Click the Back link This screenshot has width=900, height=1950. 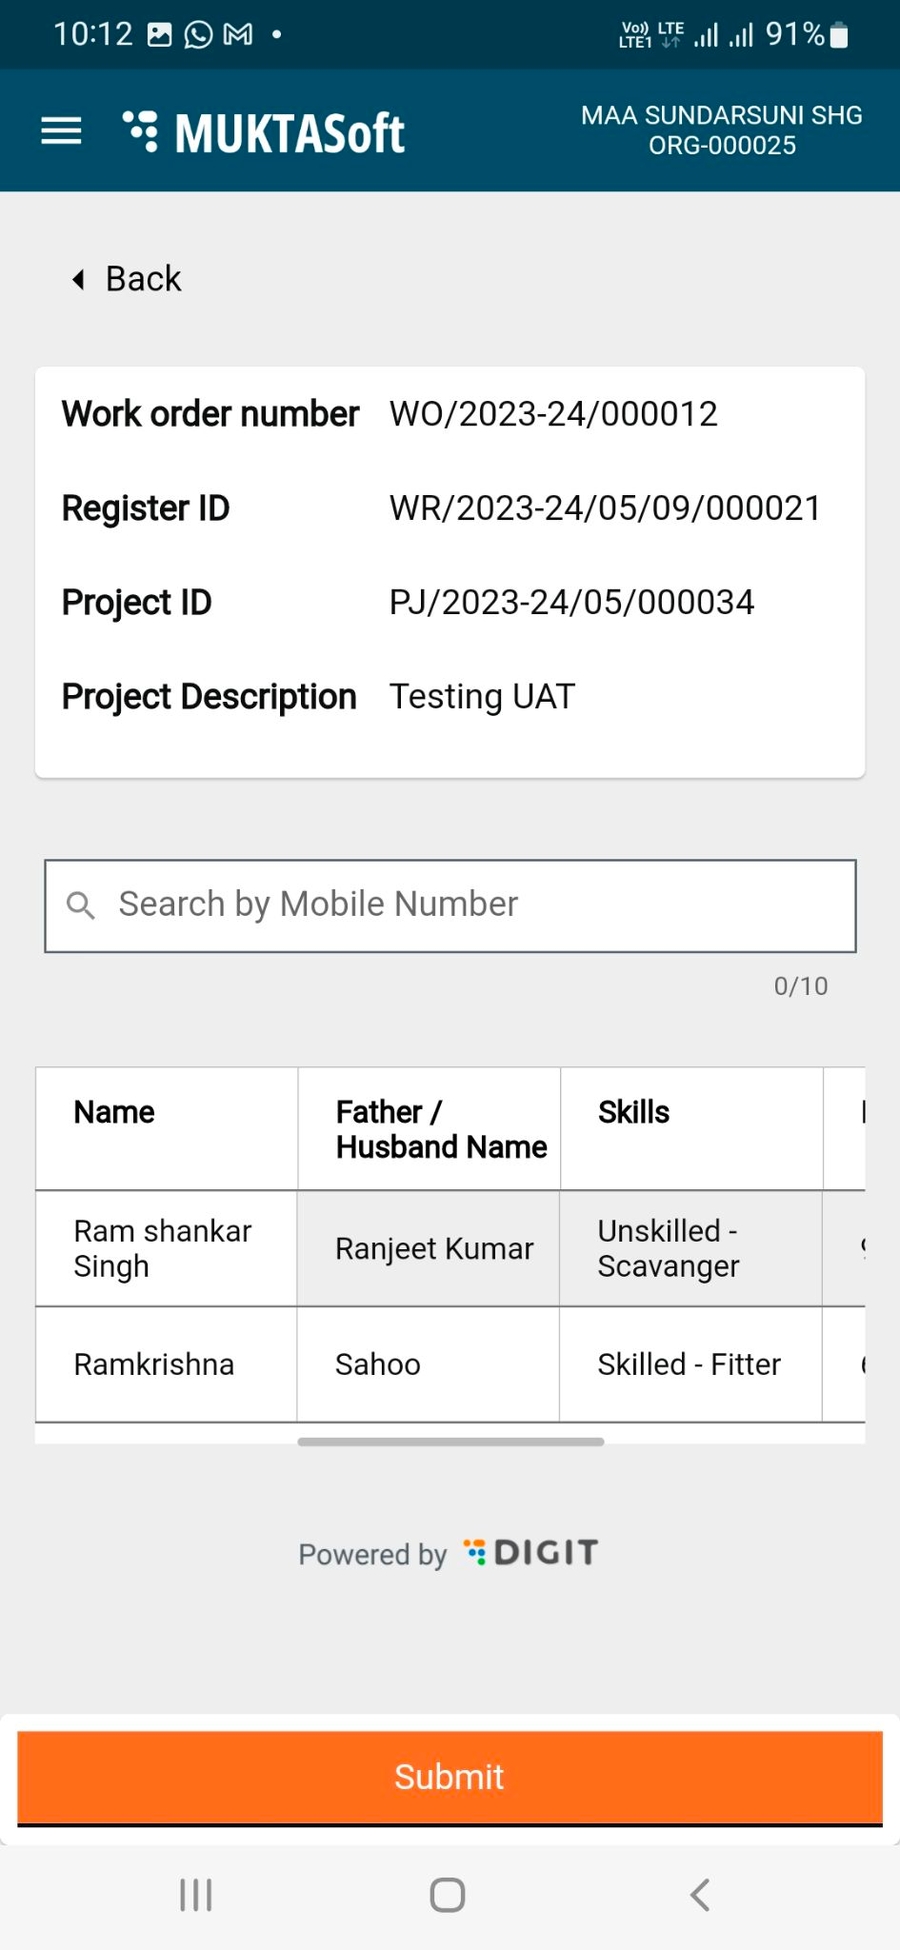pyautogui.click(x=143, y=279)
